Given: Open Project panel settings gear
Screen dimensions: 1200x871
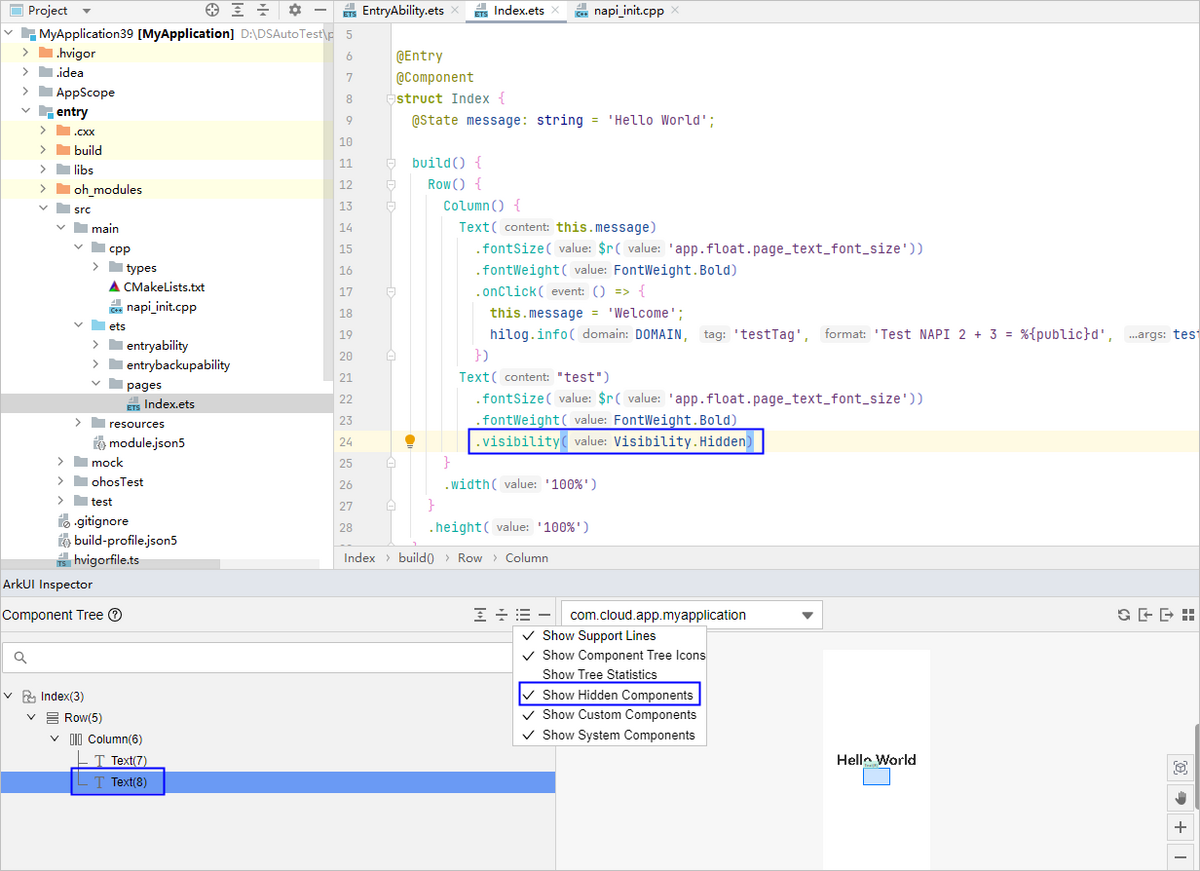Looking at the screenshot, I should [x=294, y=10].
